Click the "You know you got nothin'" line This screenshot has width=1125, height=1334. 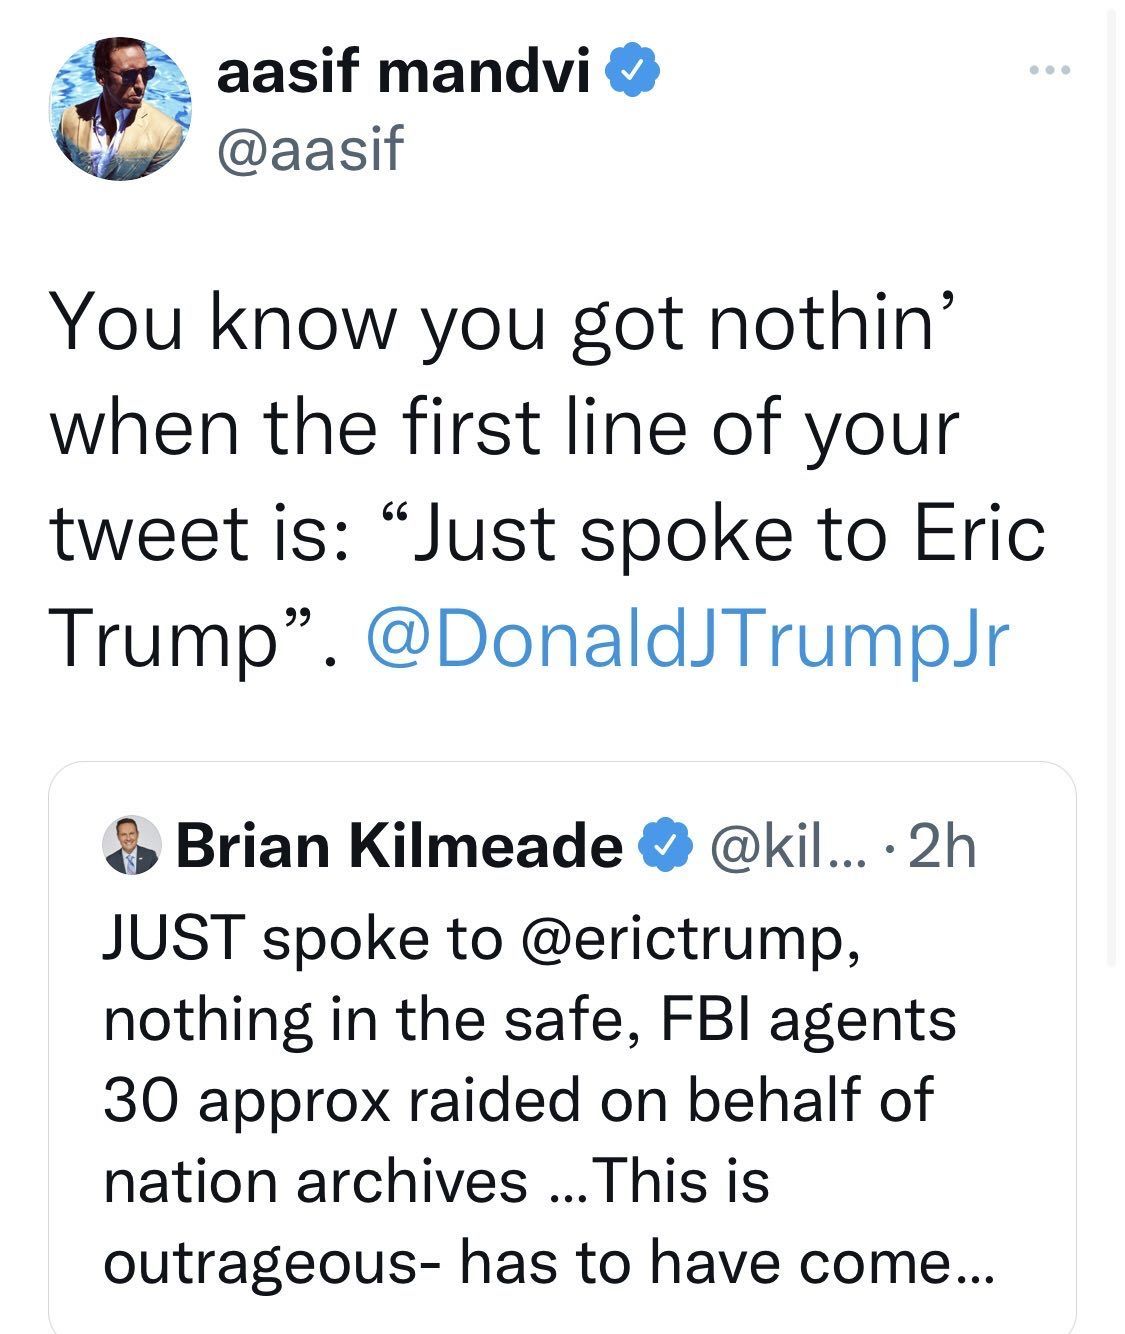coord(495,322)
